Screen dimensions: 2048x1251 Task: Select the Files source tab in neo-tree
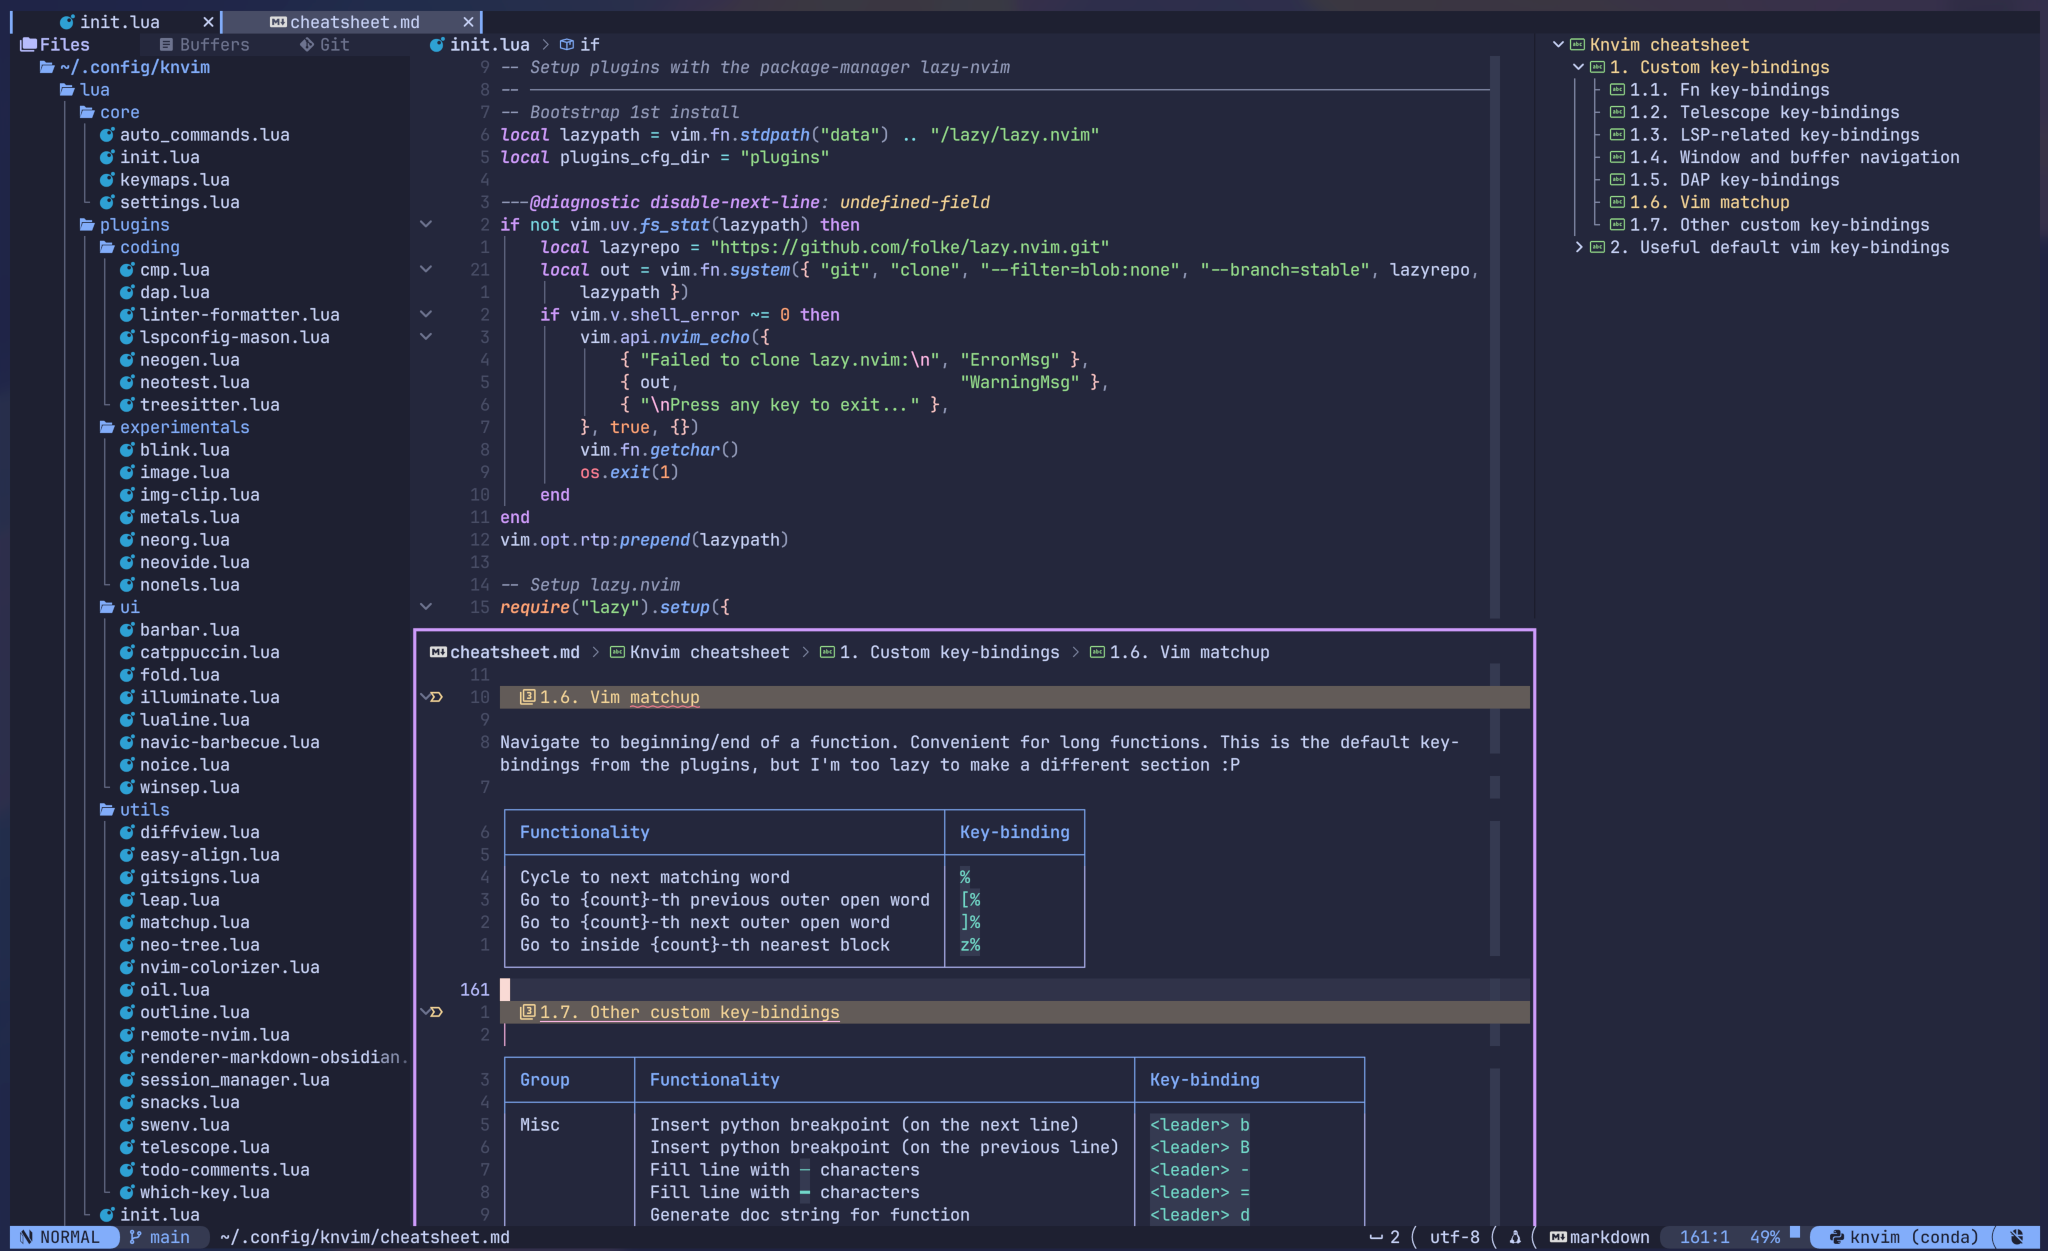click(x=56, y=44)
